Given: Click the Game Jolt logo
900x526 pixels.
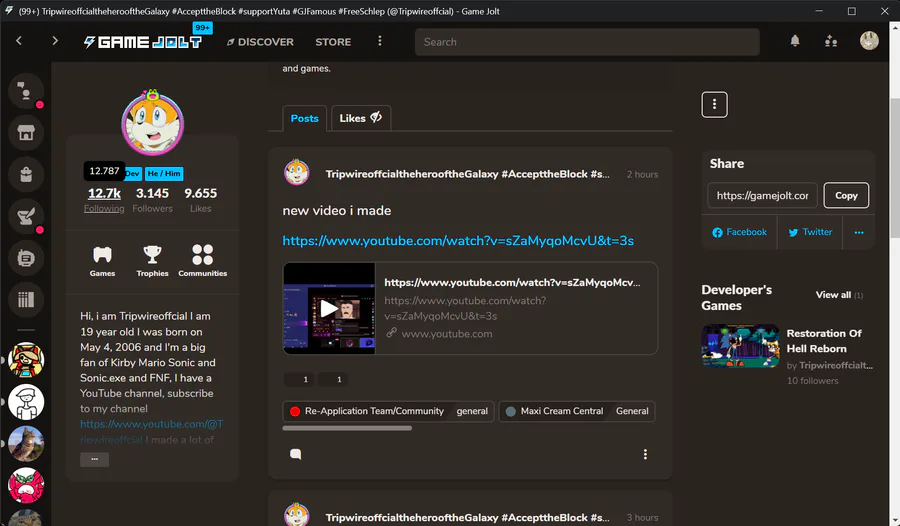Looking at the screenshot, I should [x=143, y=42].
